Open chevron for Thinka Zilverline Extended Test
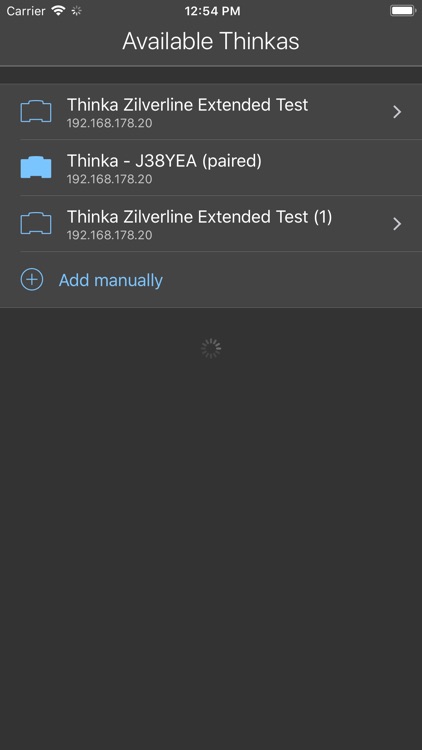 (x=397, y=112)
